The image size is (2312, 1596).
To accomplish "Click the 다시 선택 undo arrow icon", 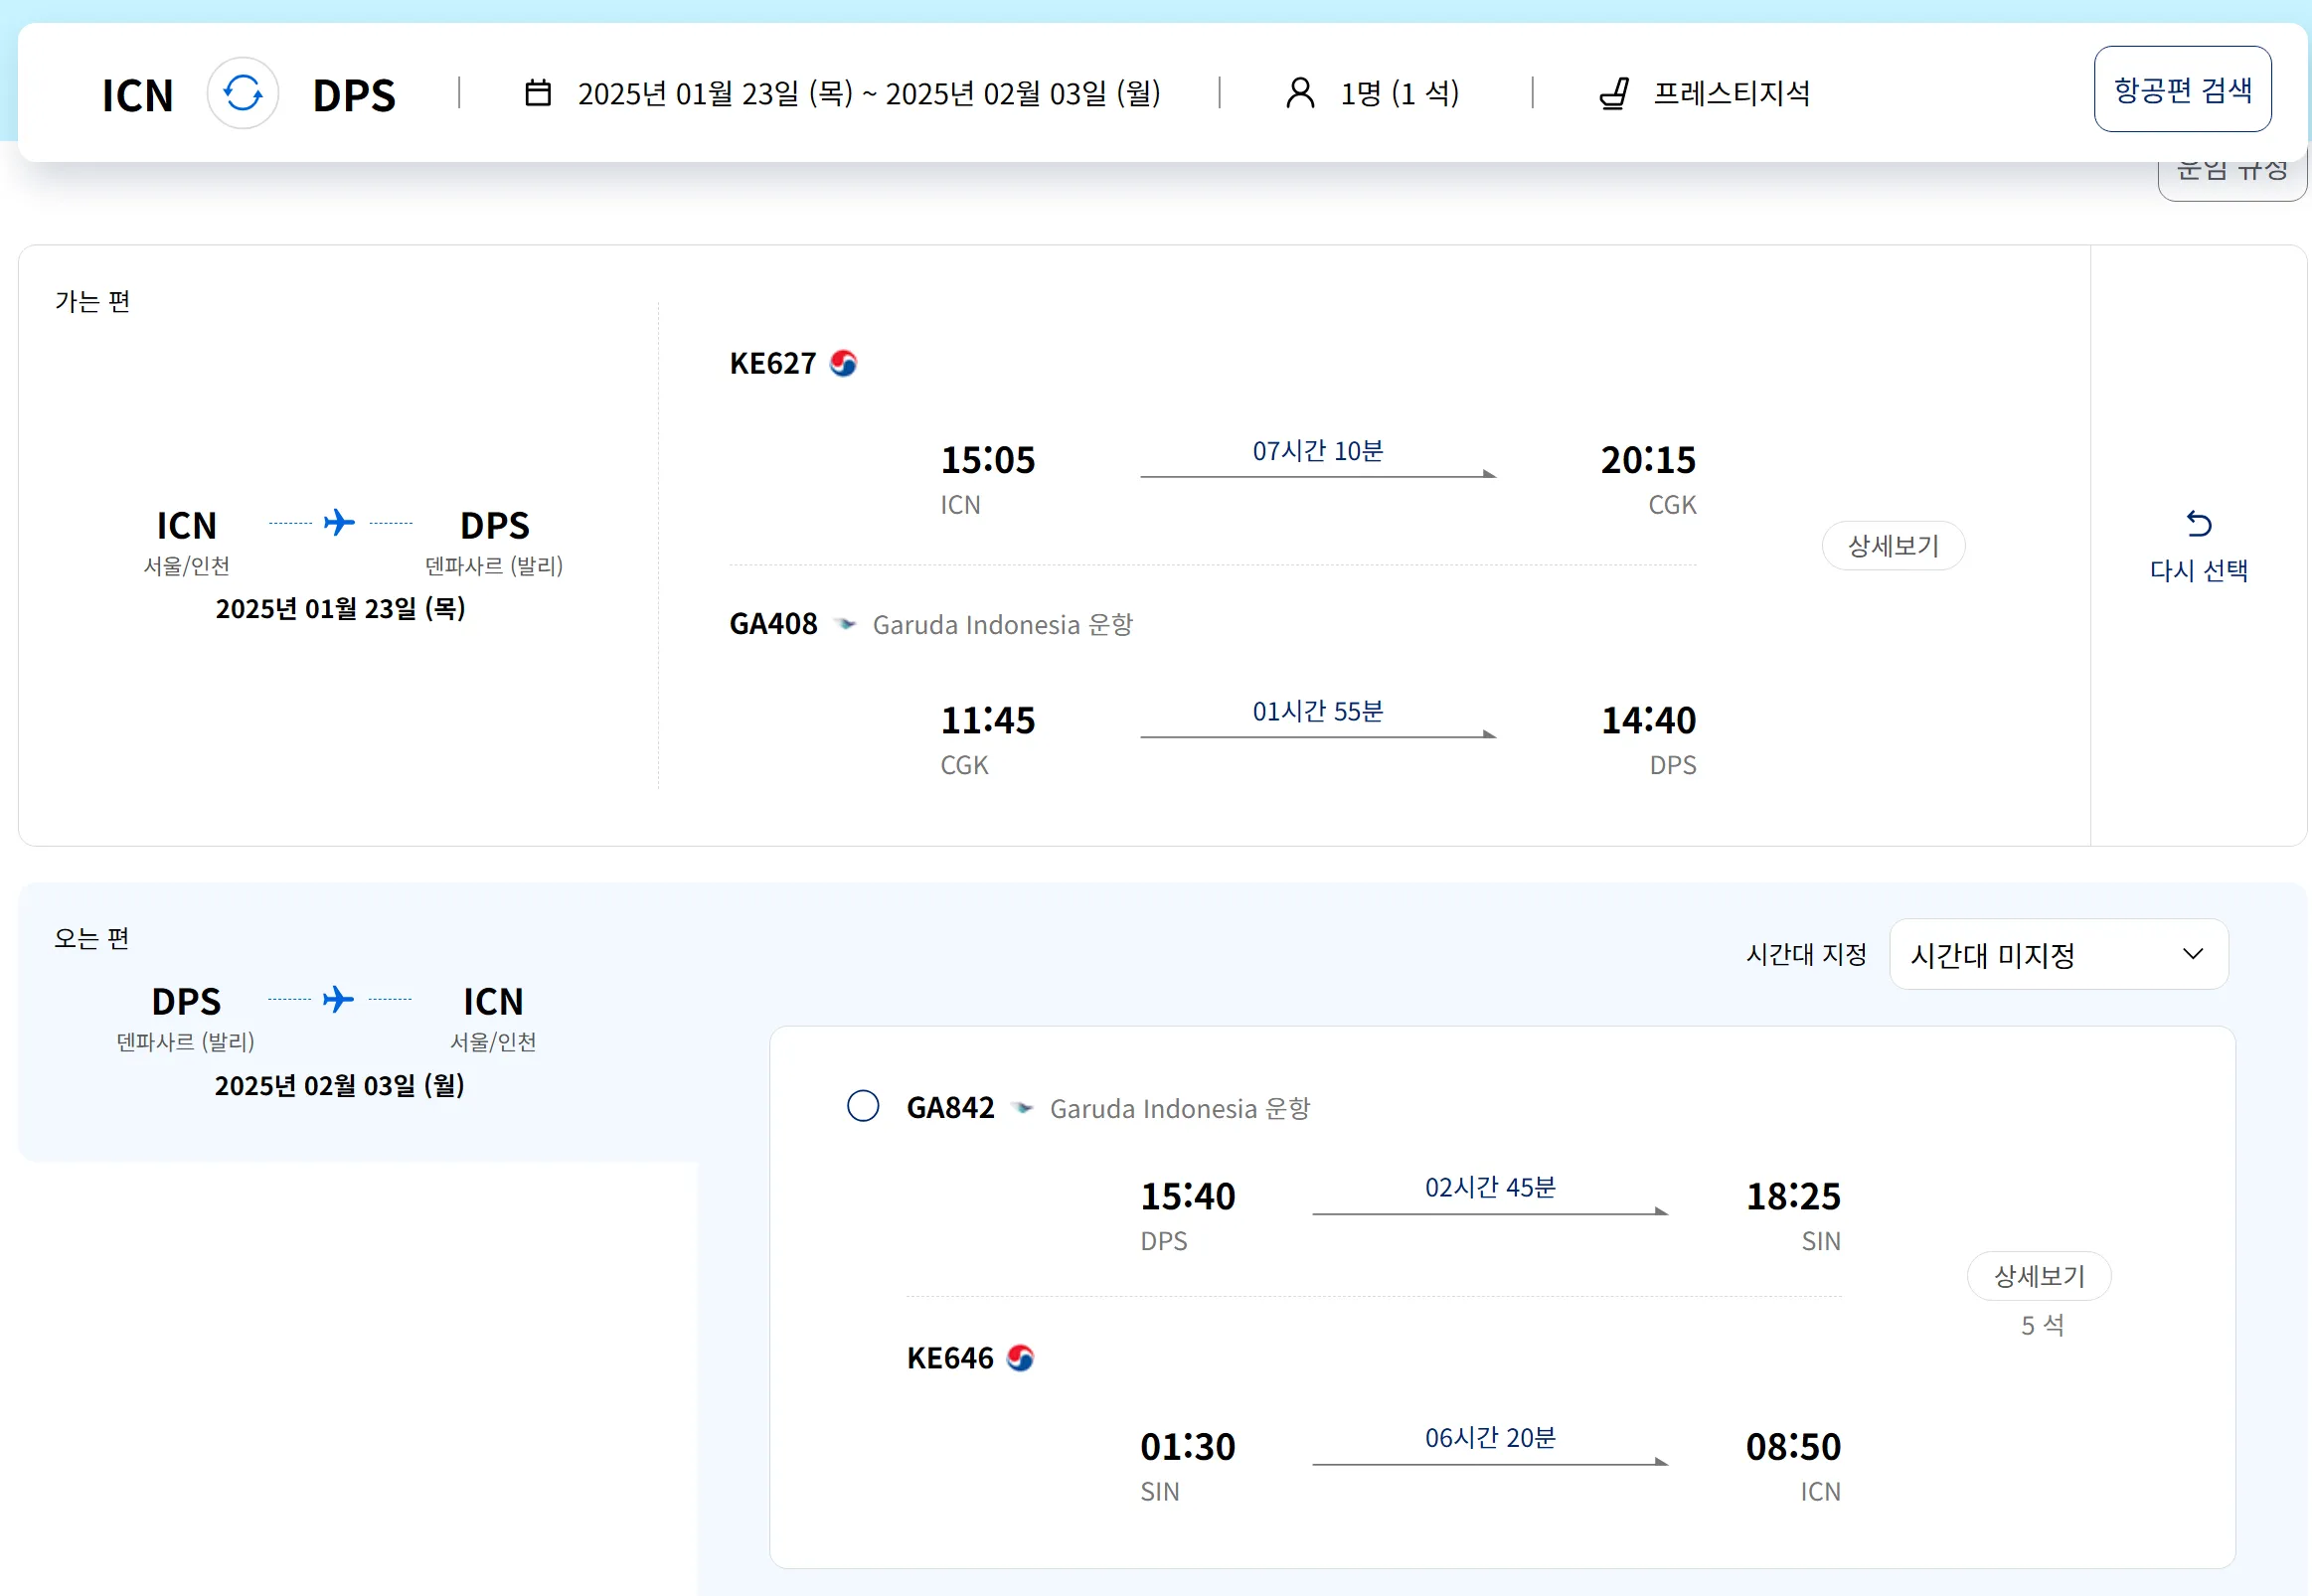I will 2198,524.
